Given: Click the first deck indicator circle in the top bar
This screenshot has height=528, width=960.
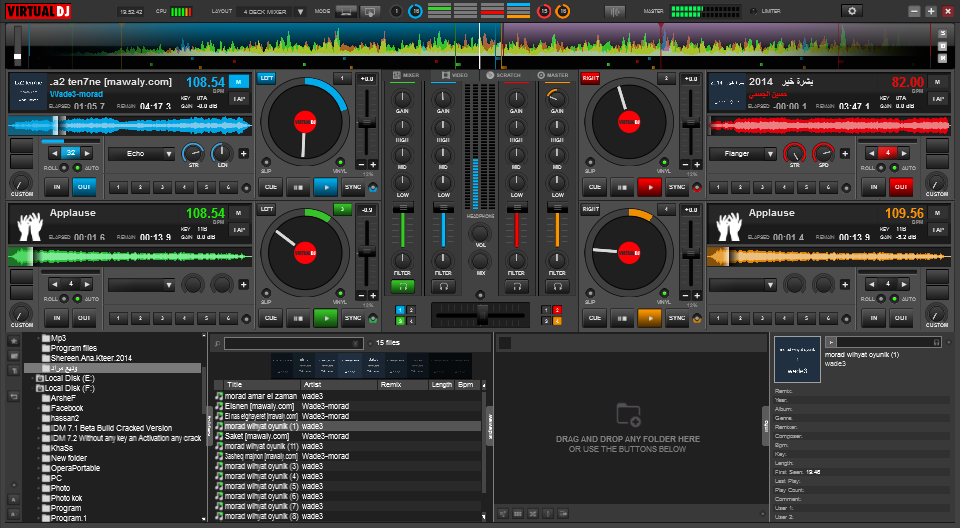Looking at the screenshot, I should pos(396,11).
